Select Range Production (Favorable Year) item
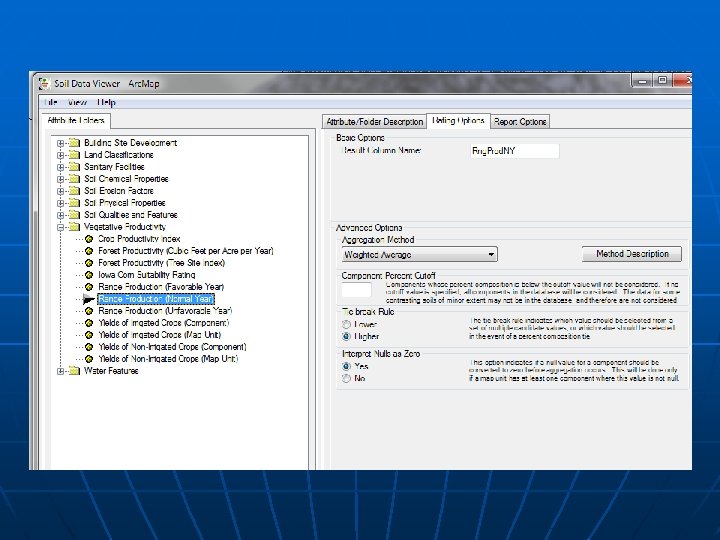The height and width of the screenshot is (540, 720). (x=161, y=287)
